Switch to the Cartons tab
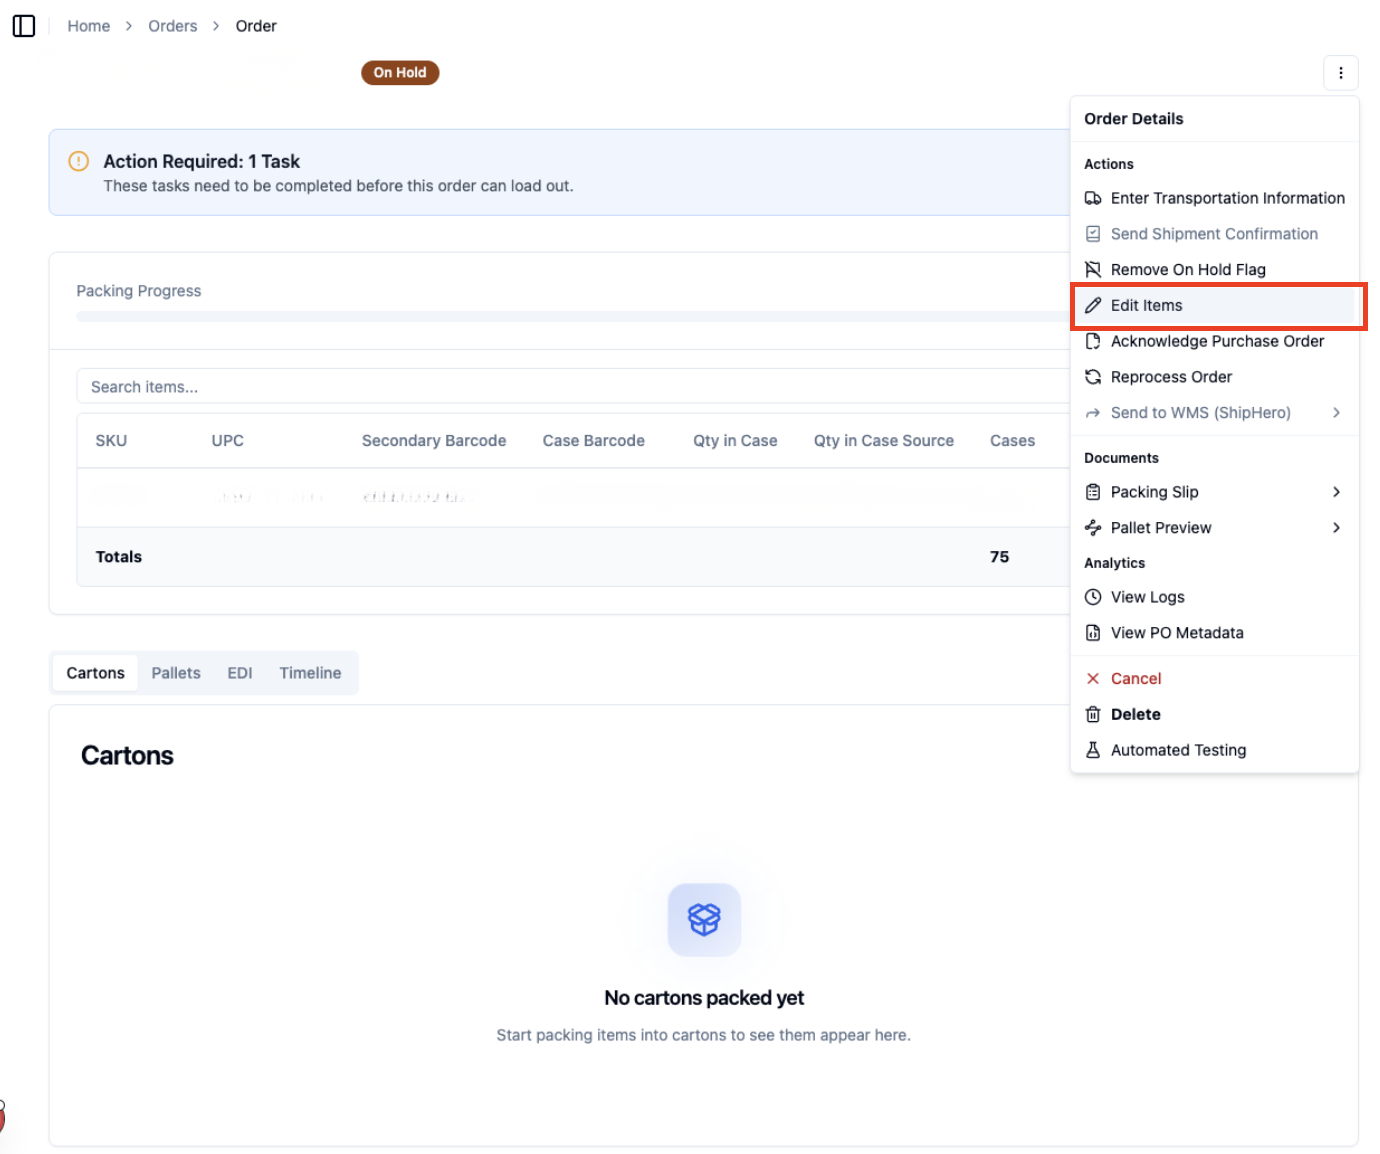1380x1154 pixels. pos(96,673)
